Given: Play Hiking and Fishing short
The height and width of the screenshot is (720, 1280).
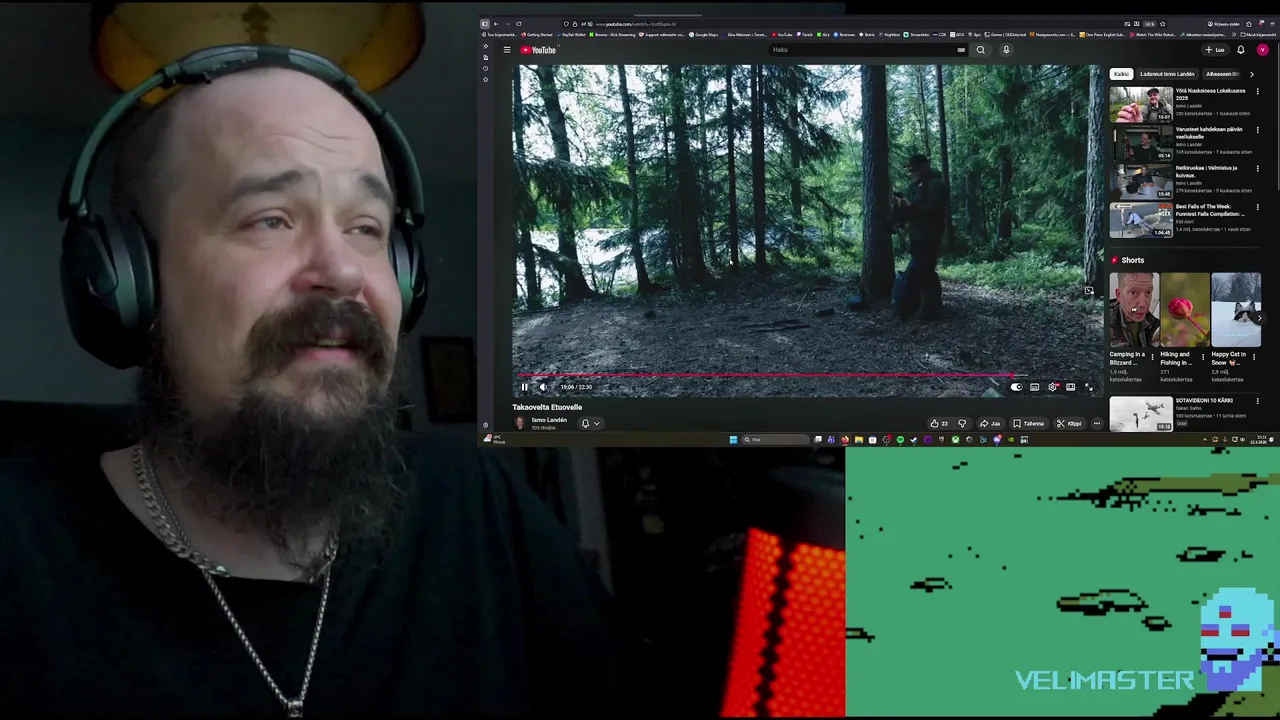Looking at the screenshot, I should (1185, 310).
